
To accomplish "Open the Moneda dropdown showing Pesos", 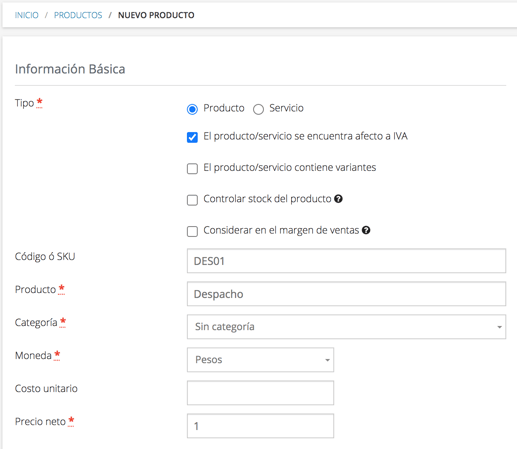I will click(x=260, y=360).
